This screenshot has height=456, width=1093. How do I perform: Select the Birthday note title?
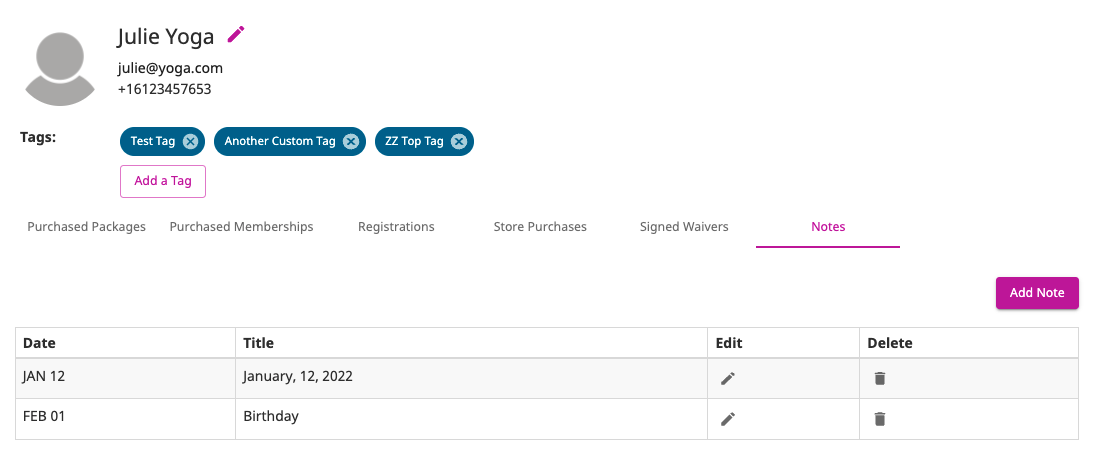click(271, 417)
